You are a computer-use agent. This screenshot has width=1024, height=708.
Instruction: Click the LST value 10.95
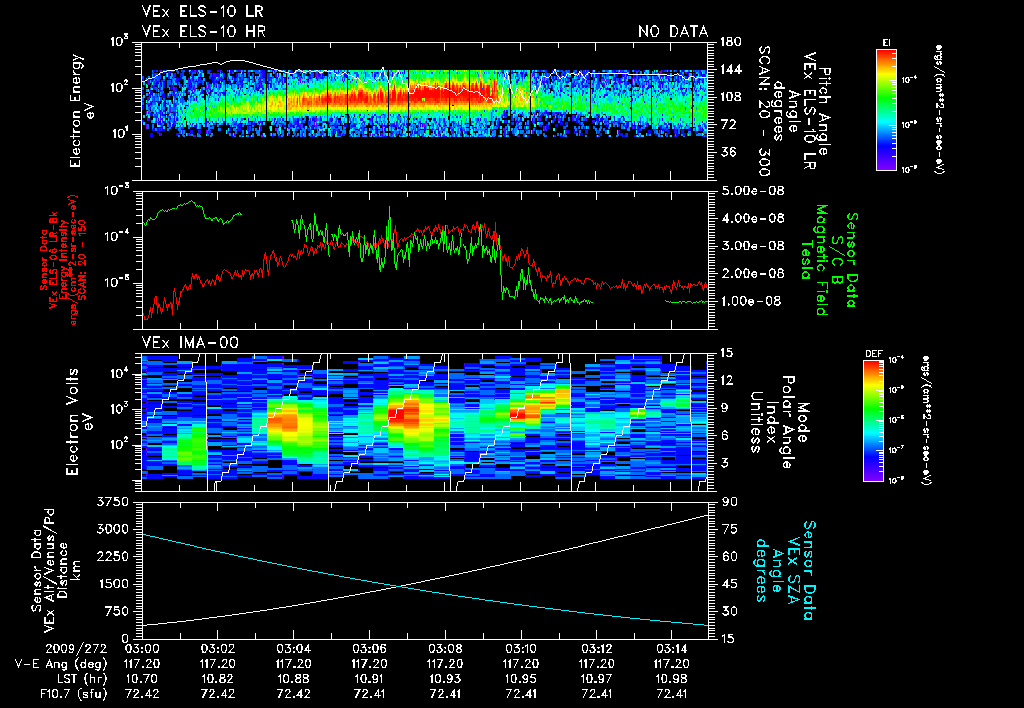pyautogui.click(x=521, y=679)
